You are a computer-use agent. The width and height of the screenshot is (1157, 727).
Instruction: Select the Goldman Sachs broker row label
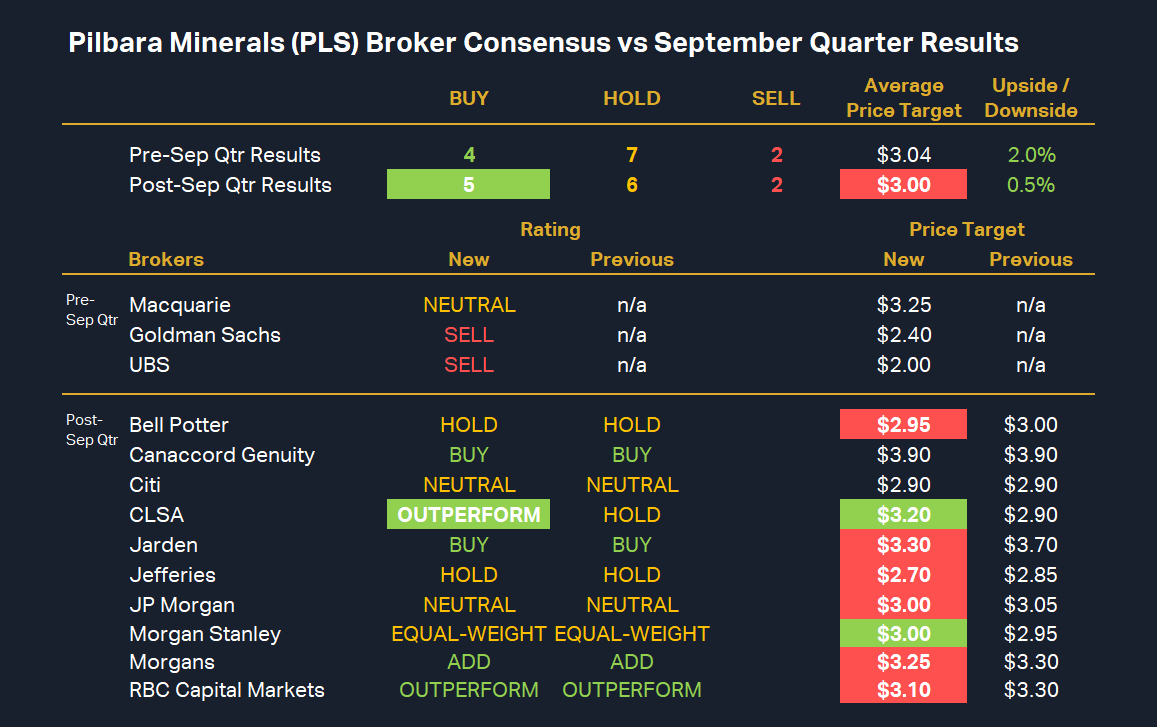click(x=205, y=335)
